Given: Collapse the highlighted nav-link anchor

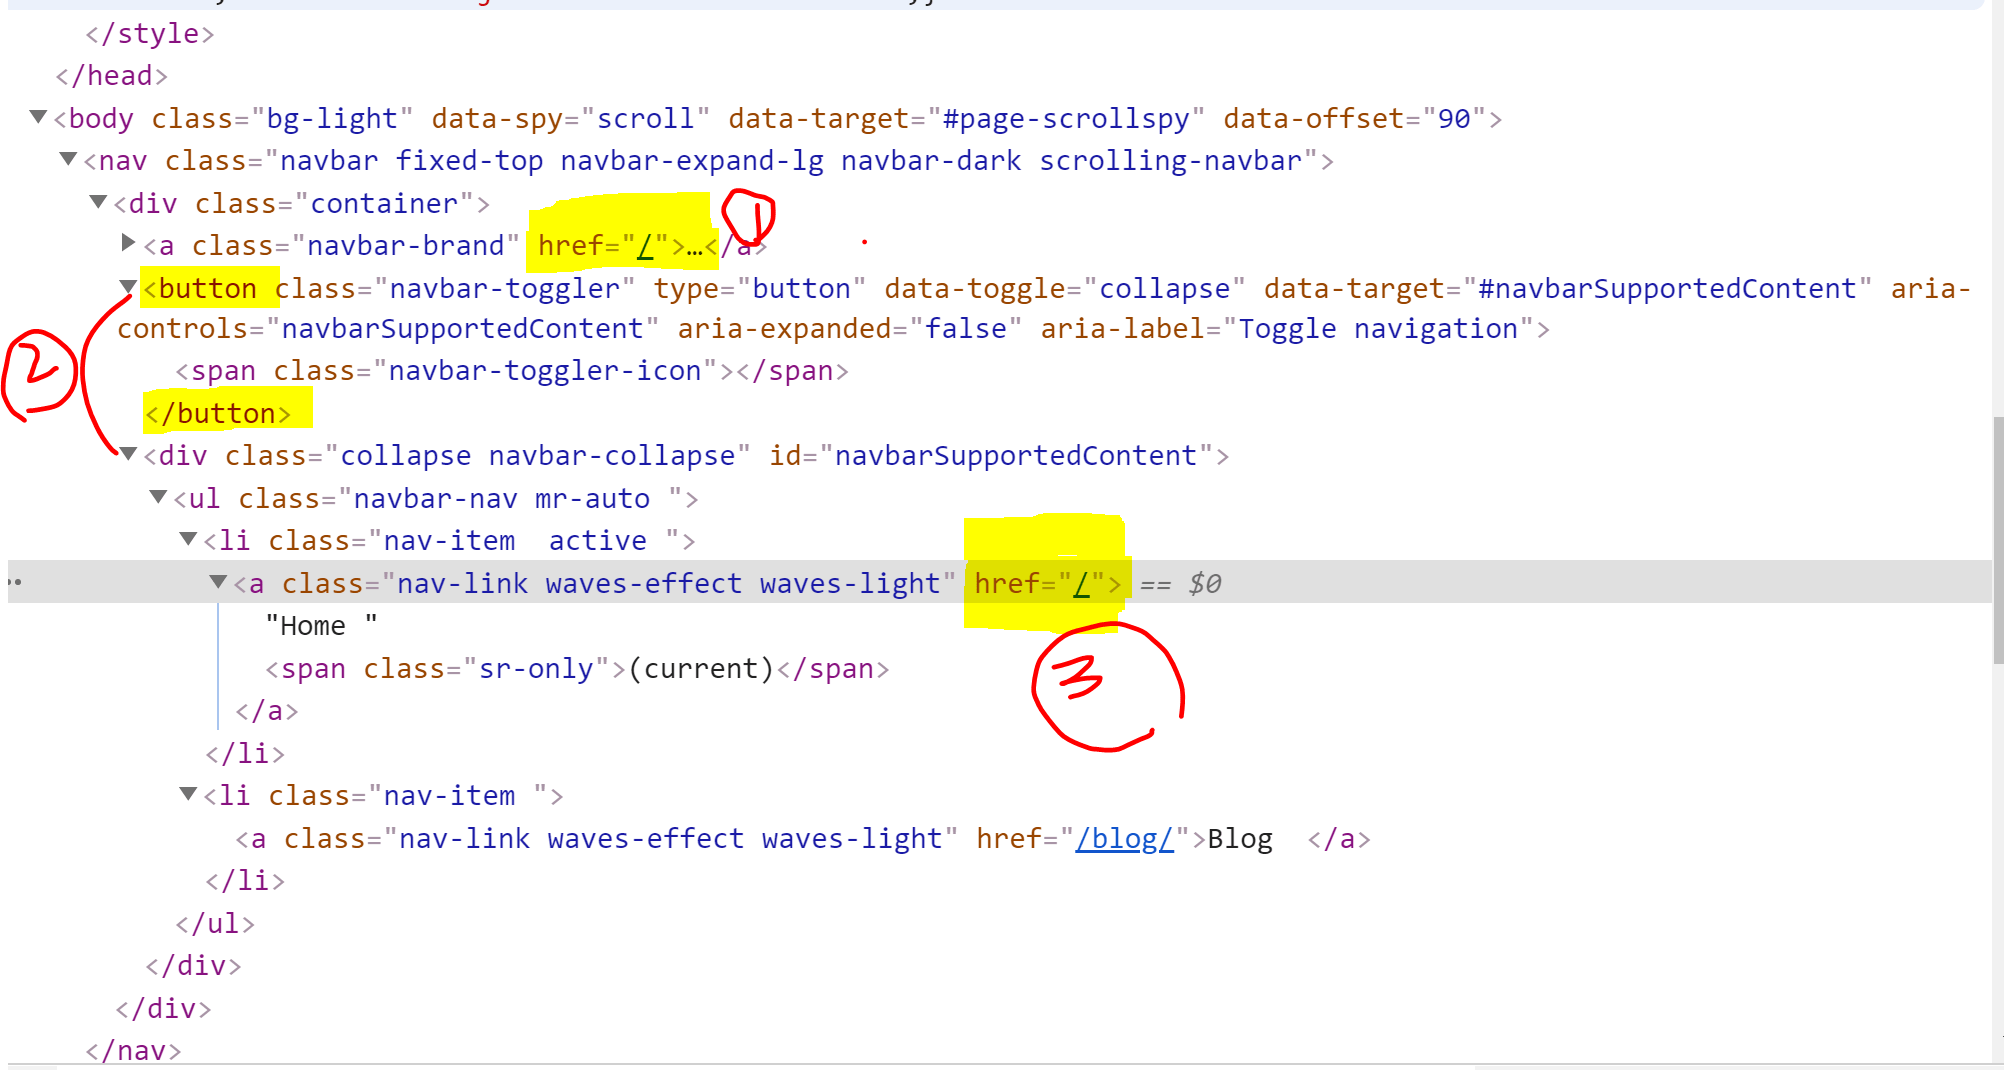Looking at the screenshot, I should pyautogui.click(x=218, y=582).
